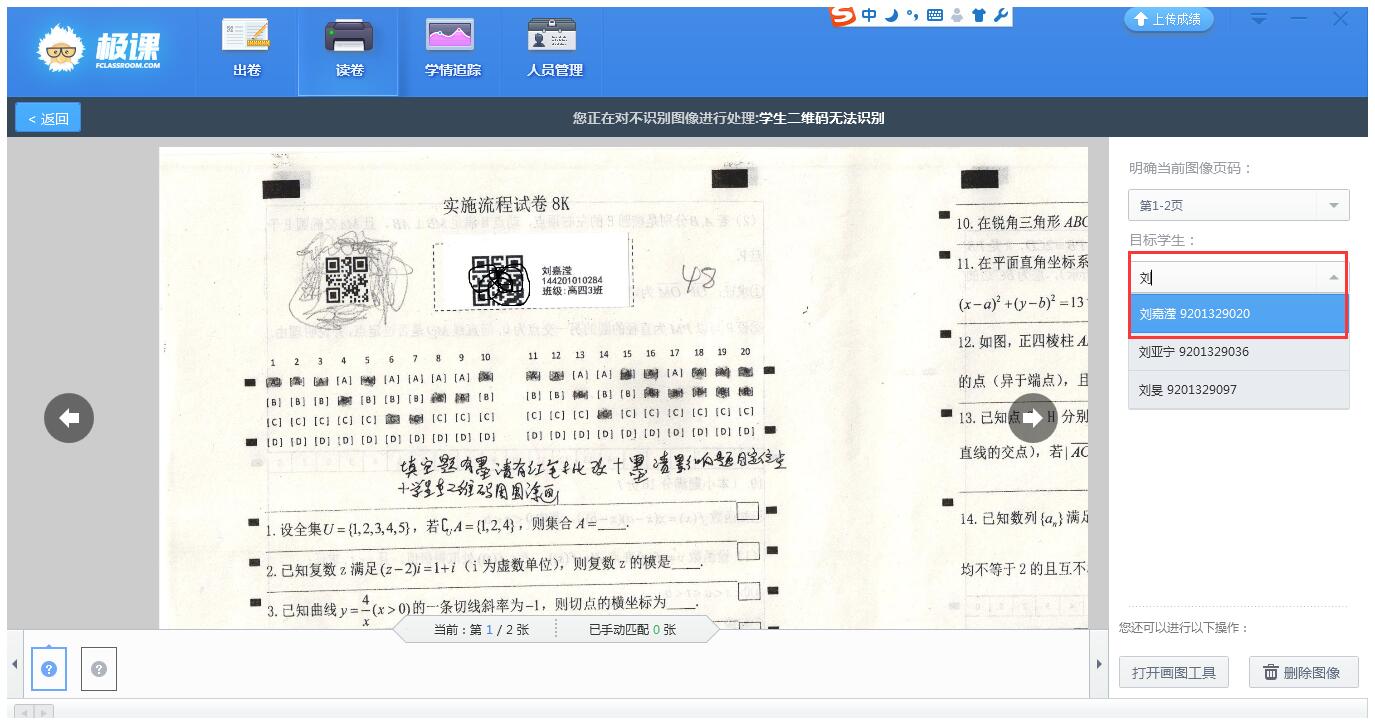
Task: Delete the image with 删除图像
Action: click(x=1303, y=673)
